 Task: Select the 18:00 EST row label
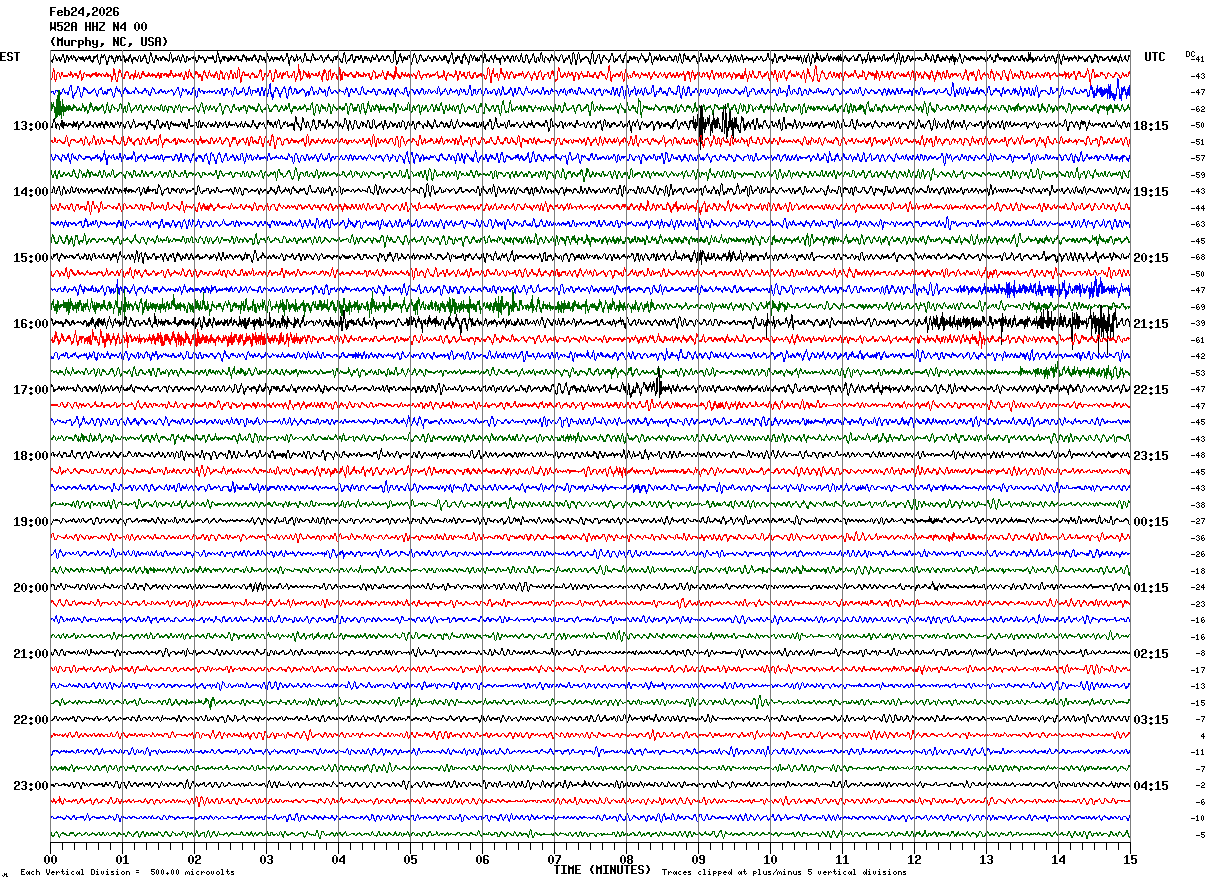[x=30, y=456]
